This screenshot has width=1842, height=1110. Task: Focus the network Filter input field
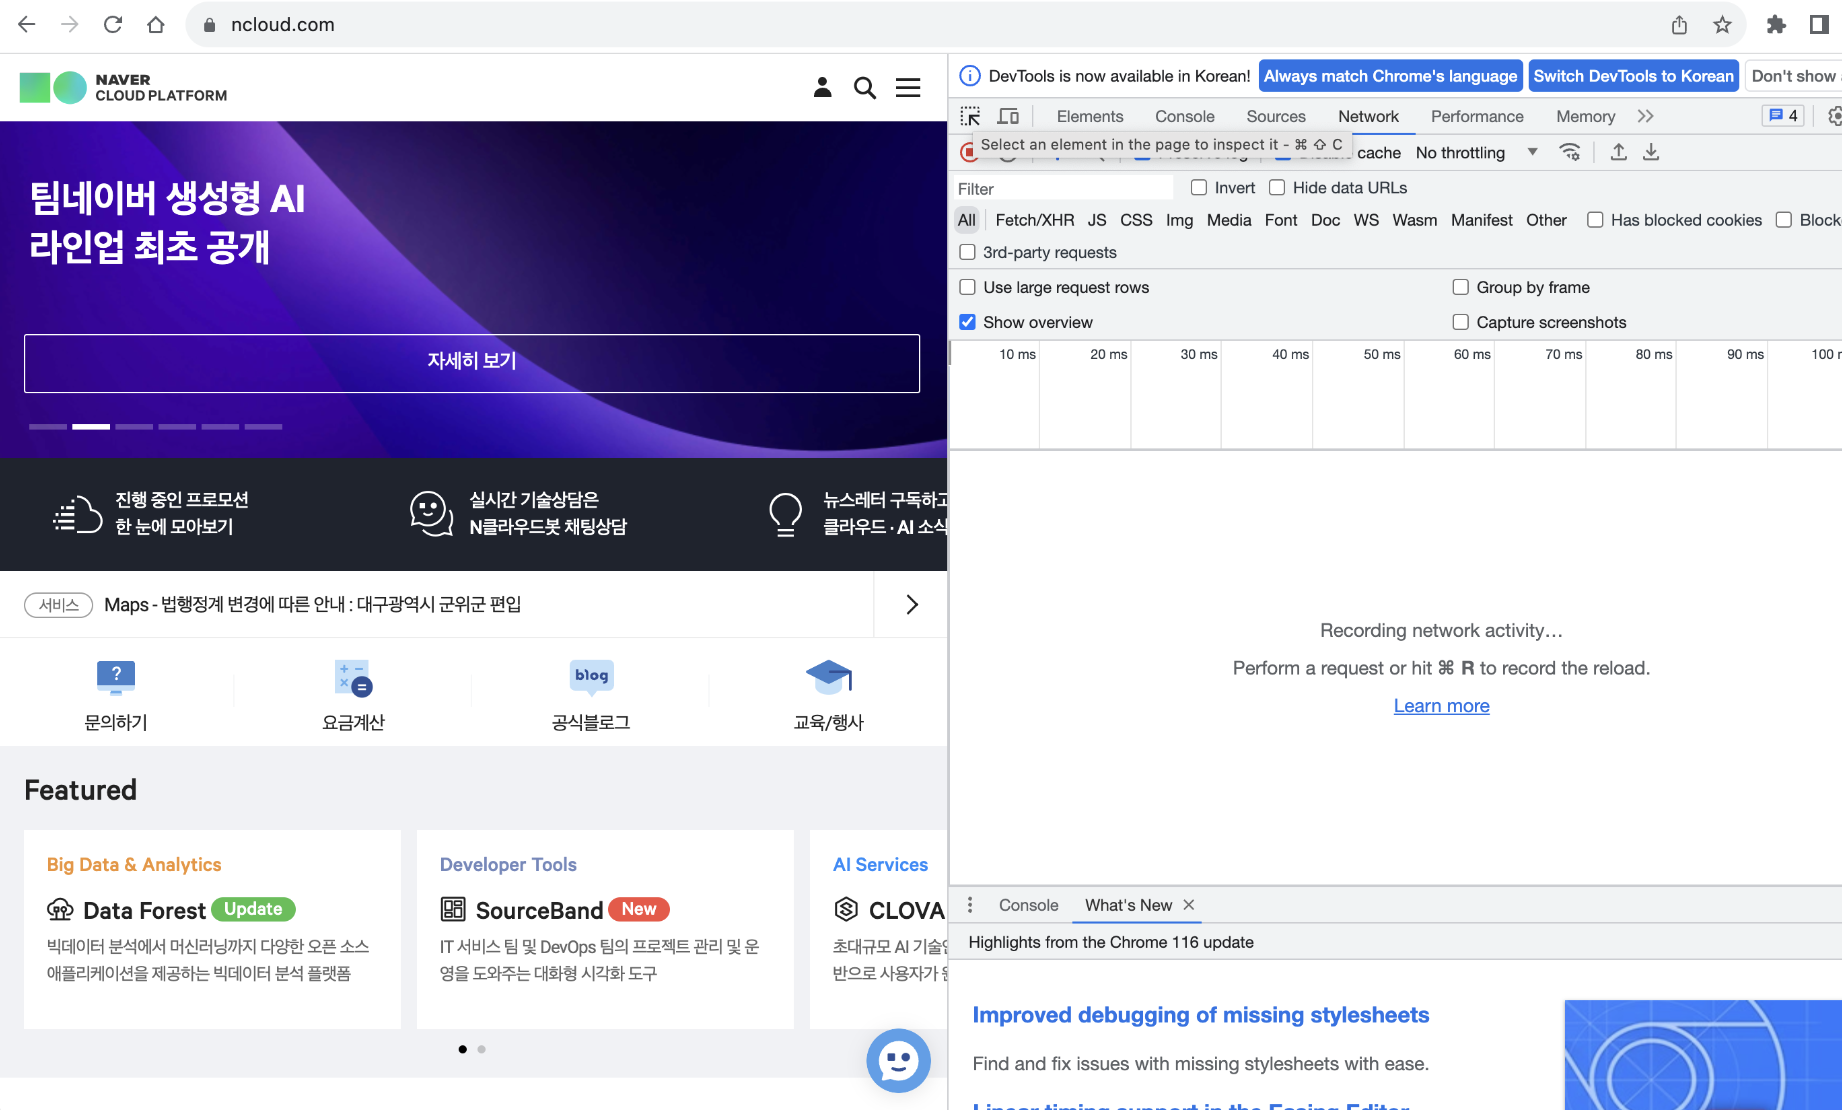coord(1062,188)
